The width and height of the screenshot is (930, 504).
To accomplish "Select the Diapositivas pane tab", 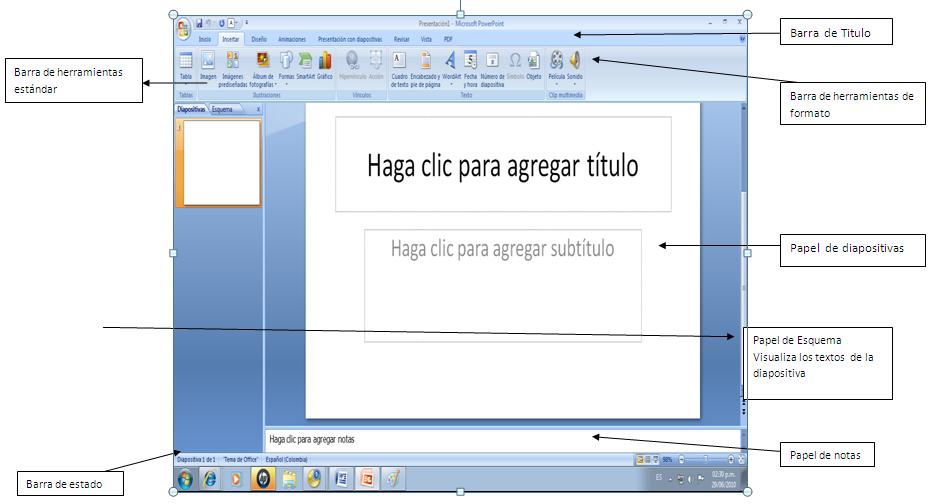I will [x=191, y=110].
